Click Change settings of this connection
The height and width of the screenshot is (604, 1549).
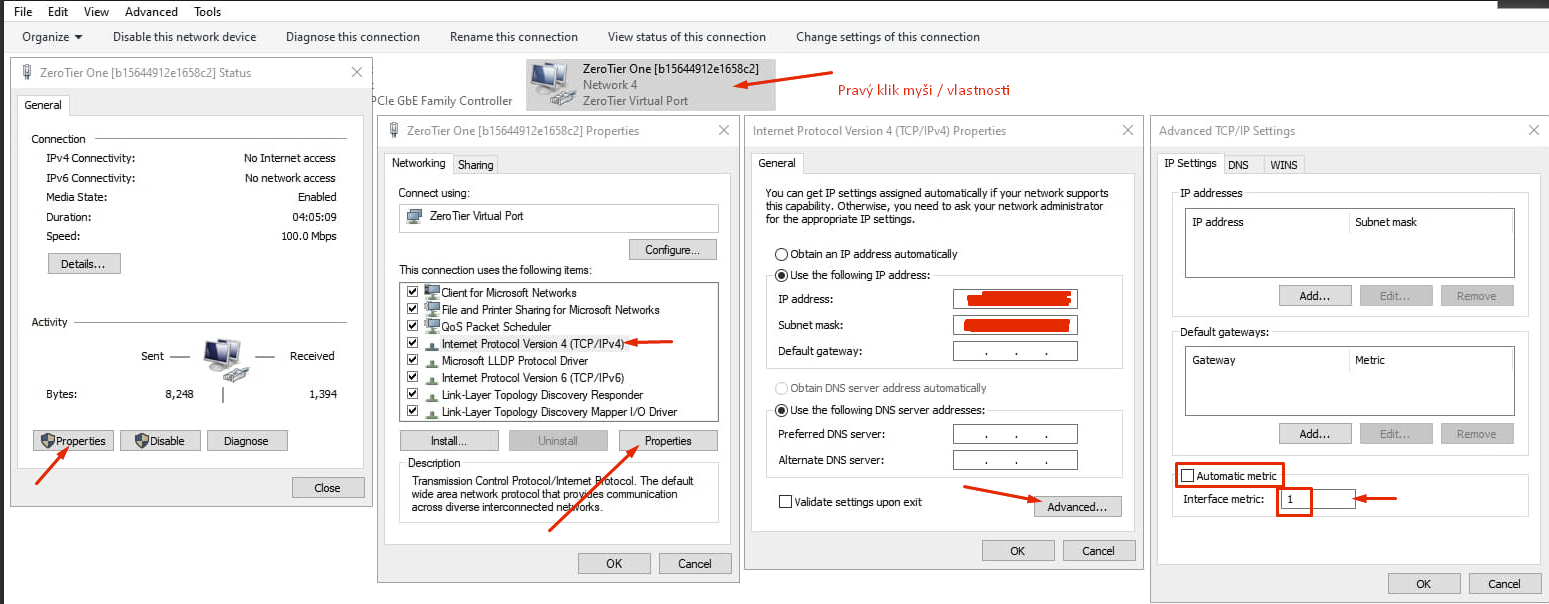point(888,37)
